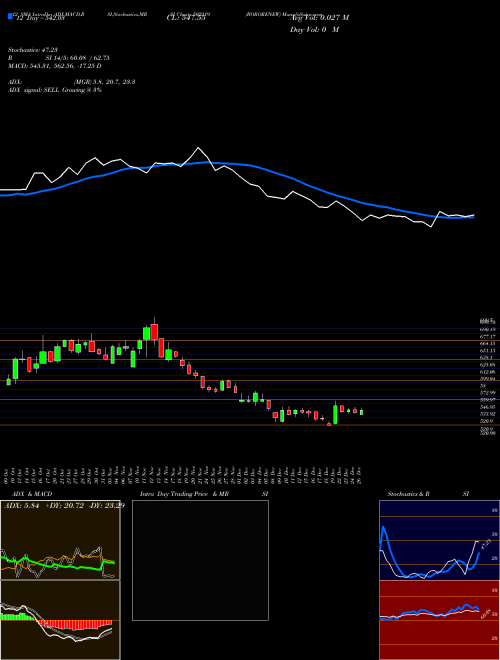Click the 572.99 price axis label
Screen dimensions: 500x660
[488, 393]
